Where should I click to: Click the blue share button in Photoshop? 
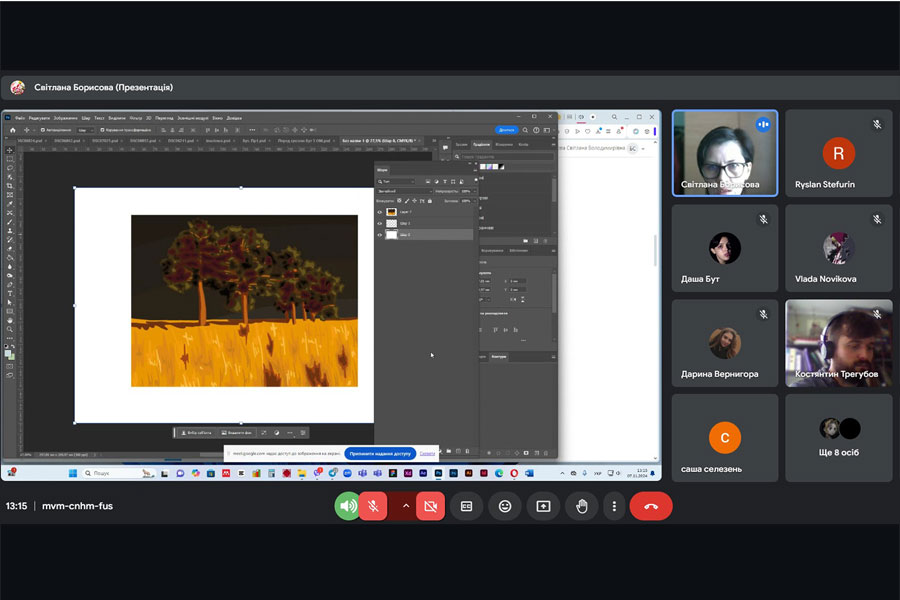point(506,130)
